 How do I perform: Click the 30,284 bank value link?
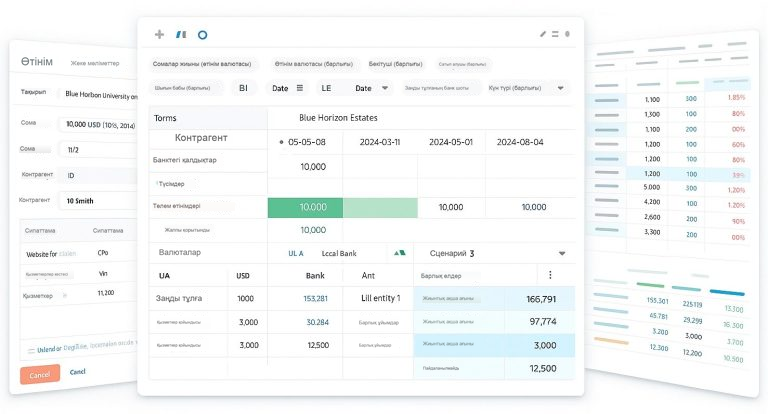click(x=317, y=322)
